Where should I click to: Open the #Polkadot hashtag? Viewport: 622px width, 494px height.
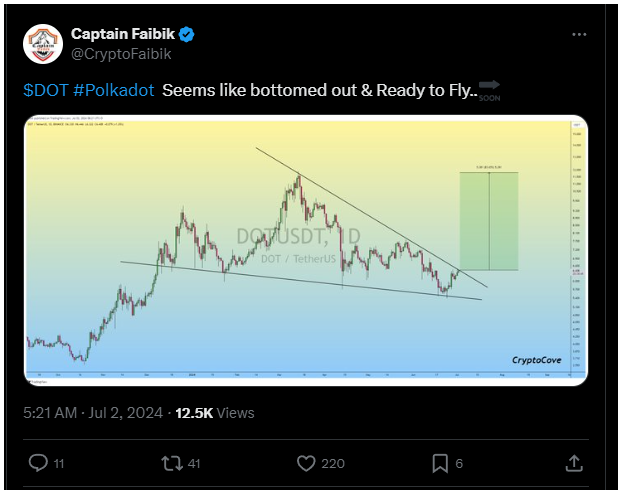point(113,90)
